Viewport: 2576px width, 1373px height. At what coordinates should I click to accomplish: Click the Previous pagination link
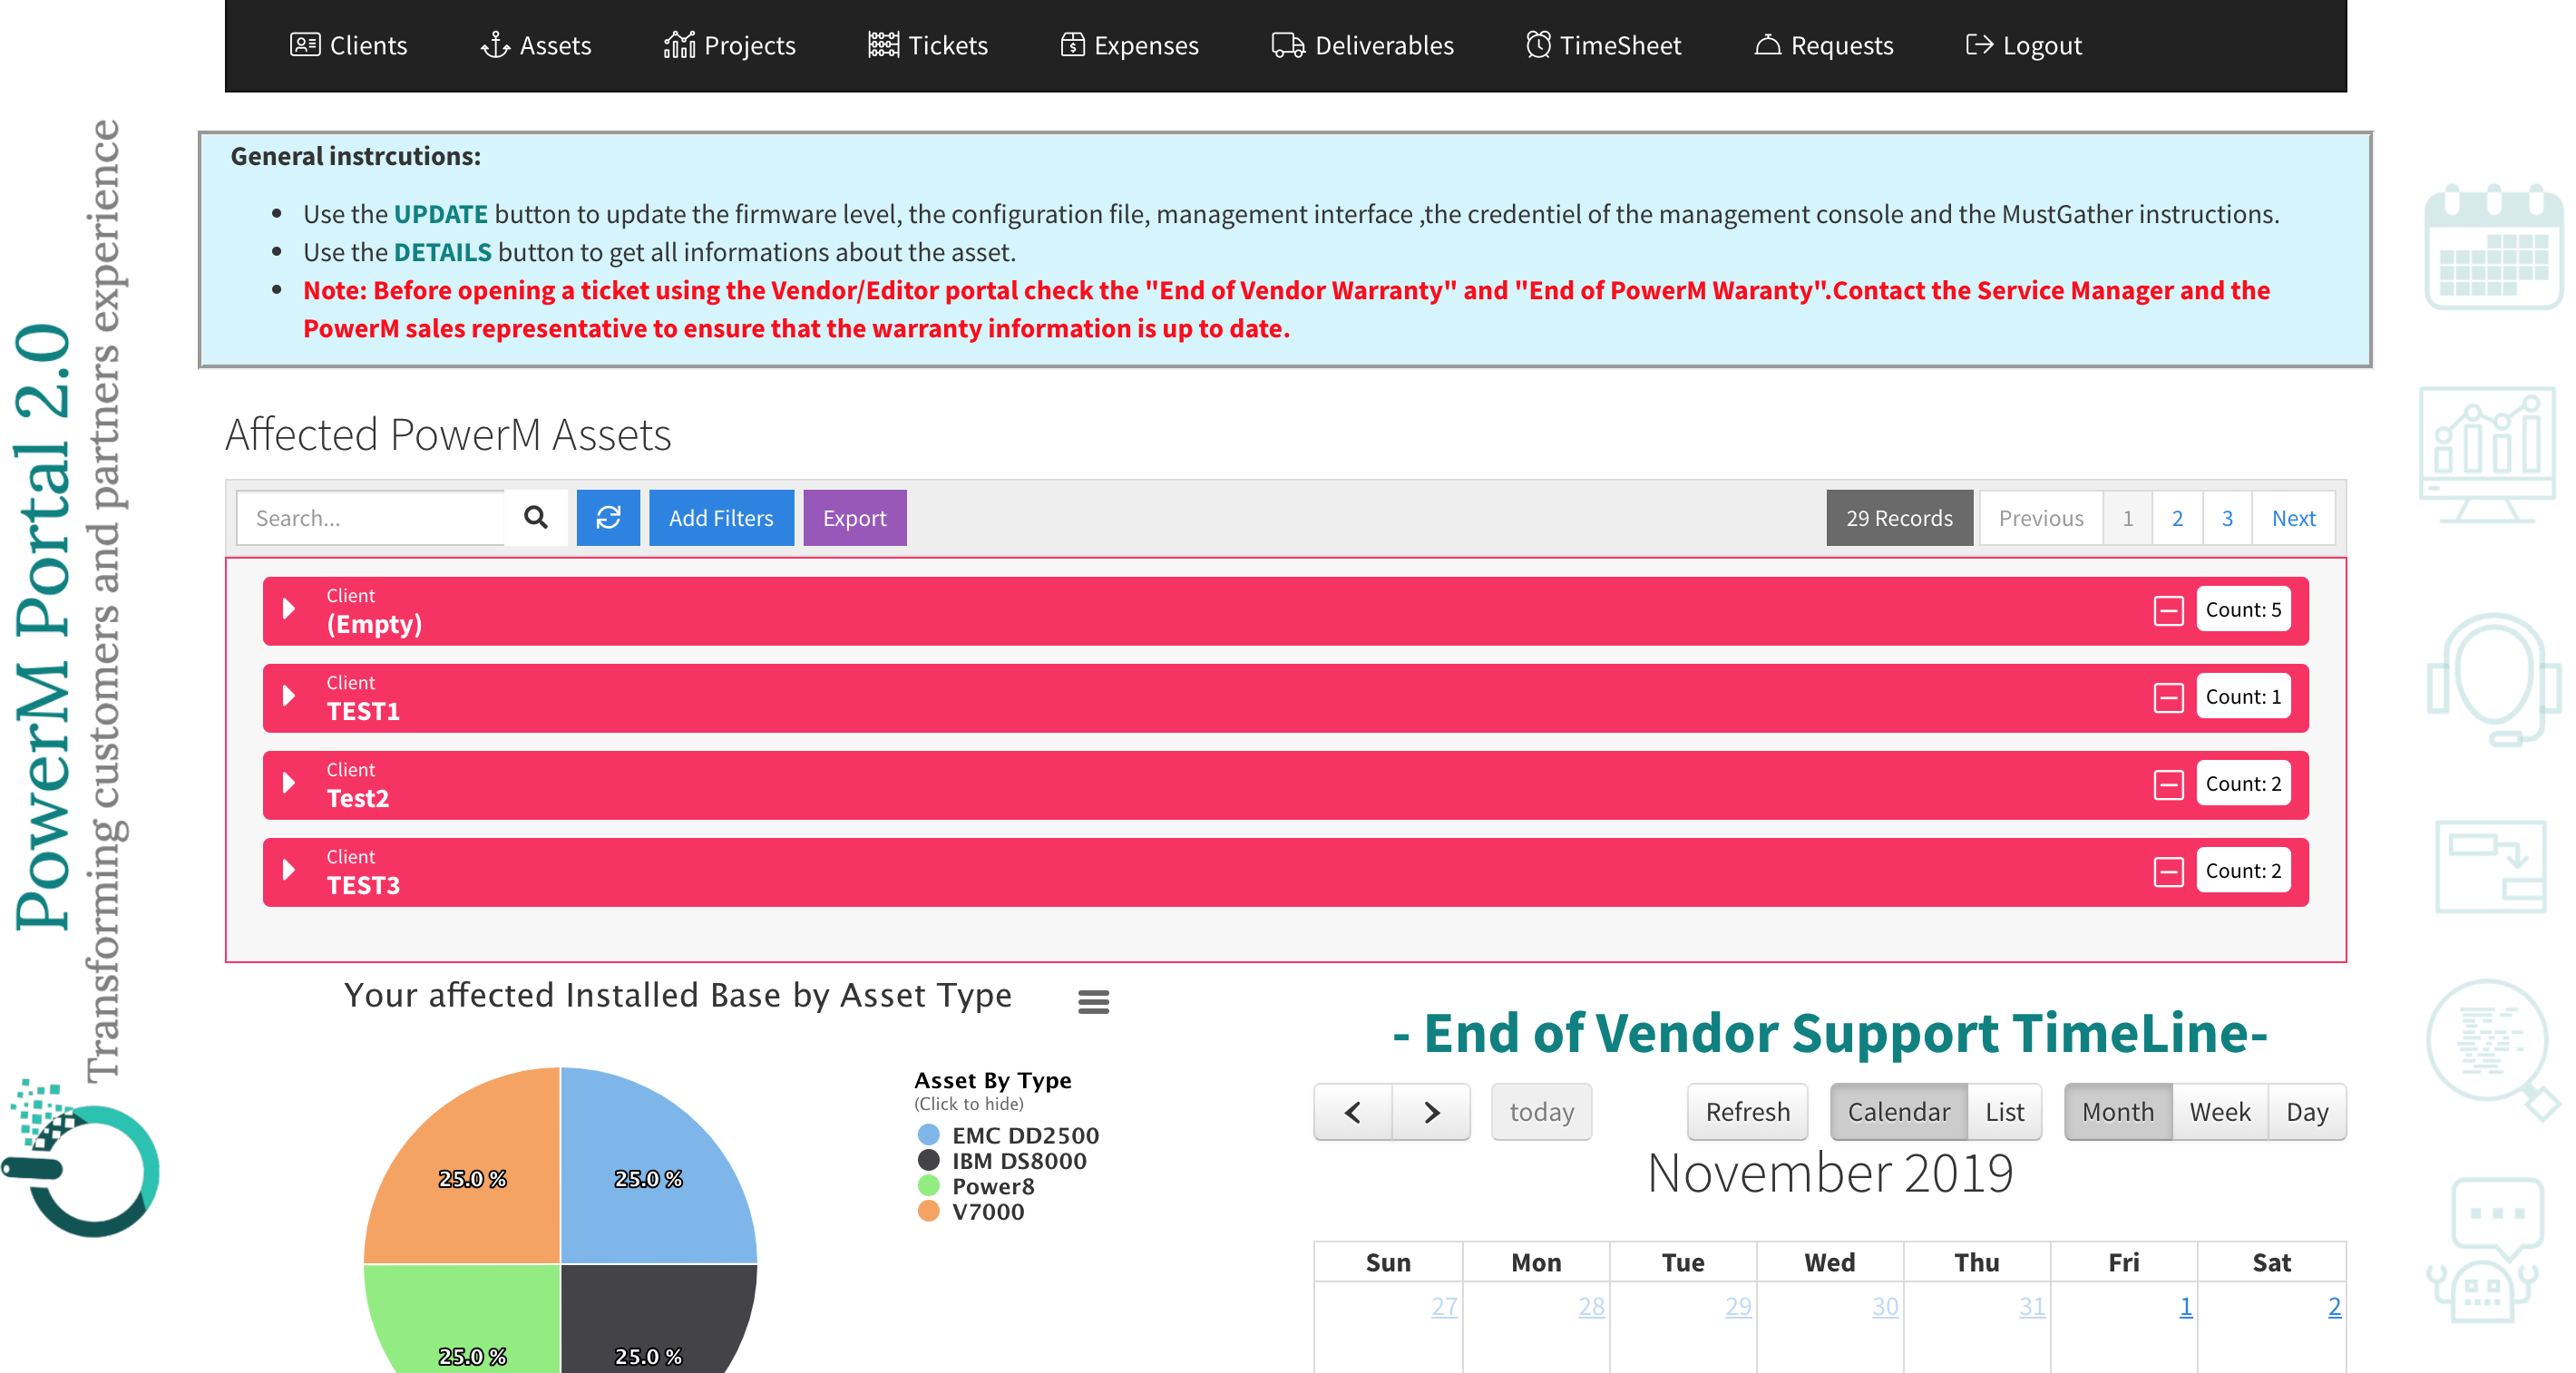(x=2040, y=517)
